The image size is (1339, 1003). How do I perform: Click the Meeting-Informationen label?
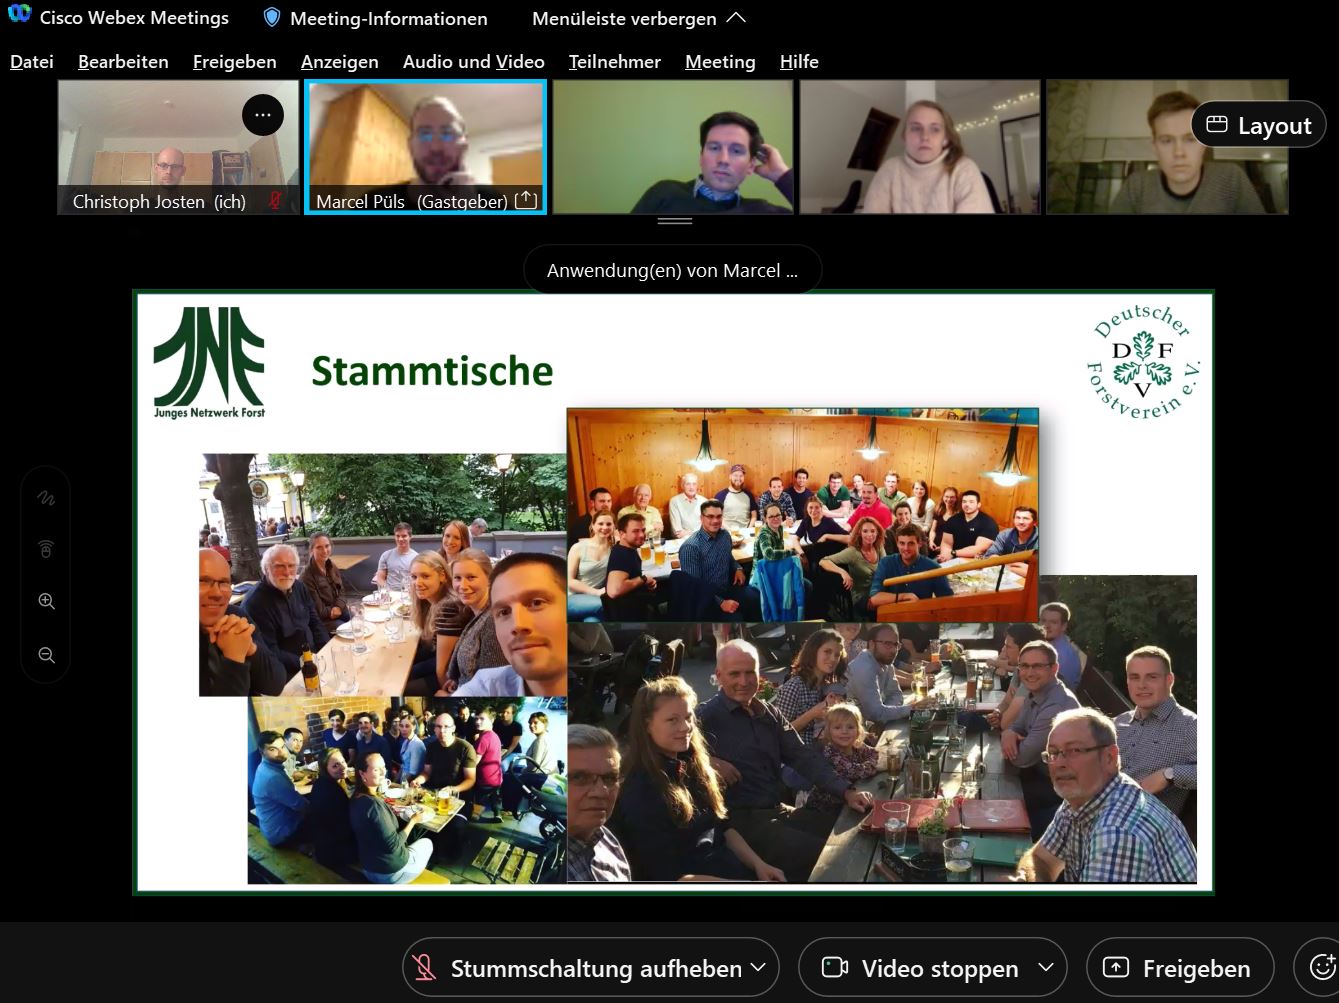(x=389, y=18)
